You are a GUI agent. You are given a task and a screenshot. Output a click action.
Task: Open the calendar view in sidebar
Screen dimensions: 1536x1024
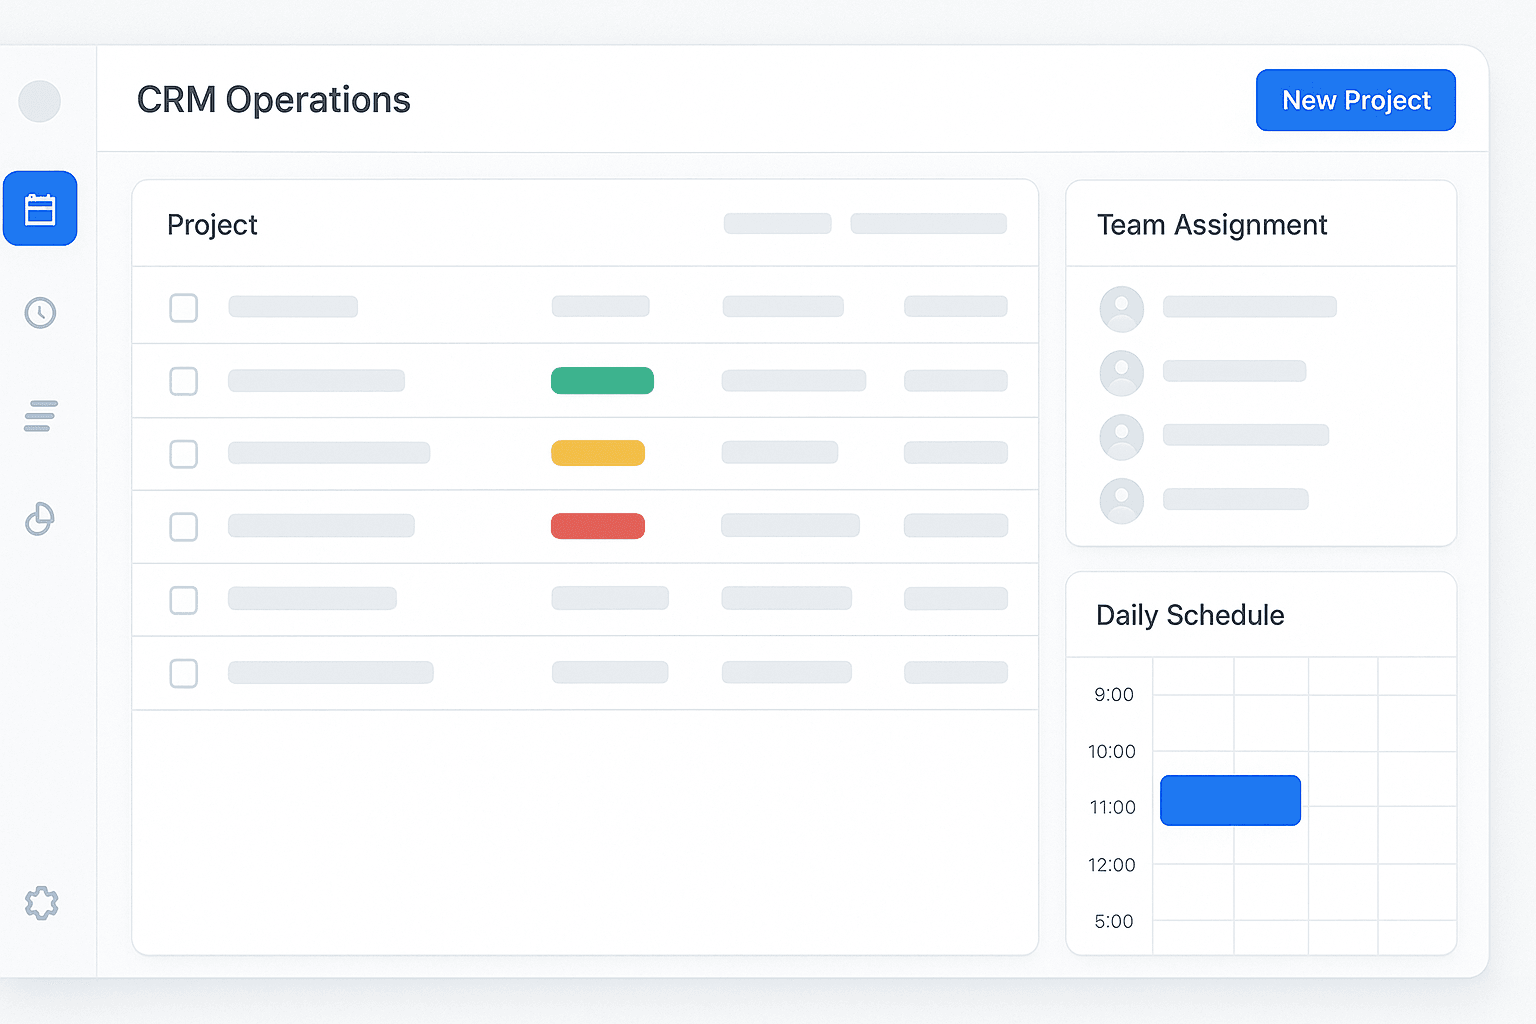(40, 209)
